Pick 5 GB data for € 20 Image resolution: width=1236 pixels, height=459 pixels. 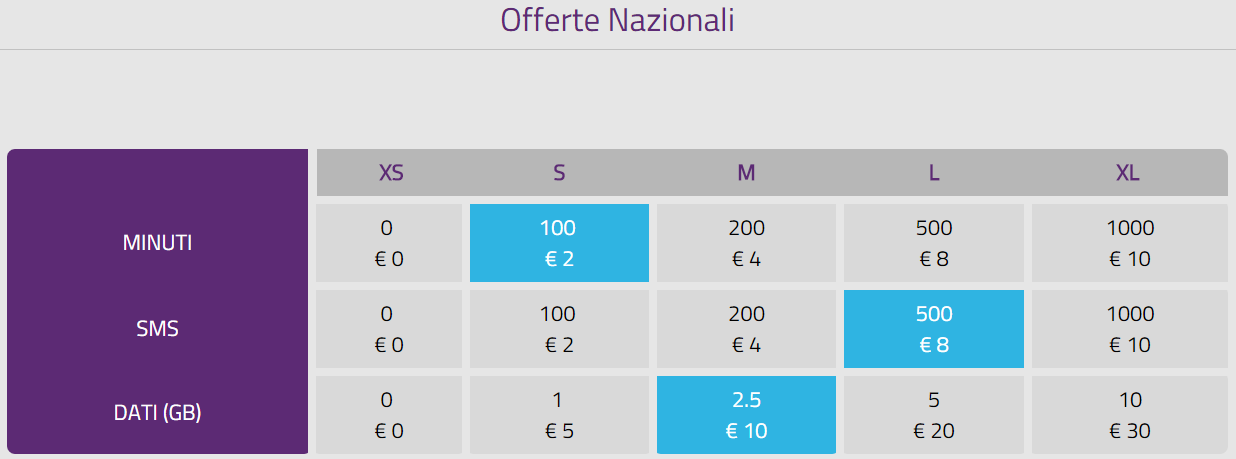point(933,415)
